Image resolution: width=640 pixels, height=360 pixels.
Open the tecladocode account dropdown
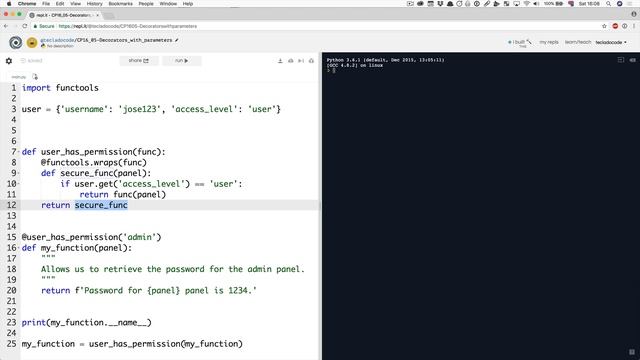[x=611, y=42]
